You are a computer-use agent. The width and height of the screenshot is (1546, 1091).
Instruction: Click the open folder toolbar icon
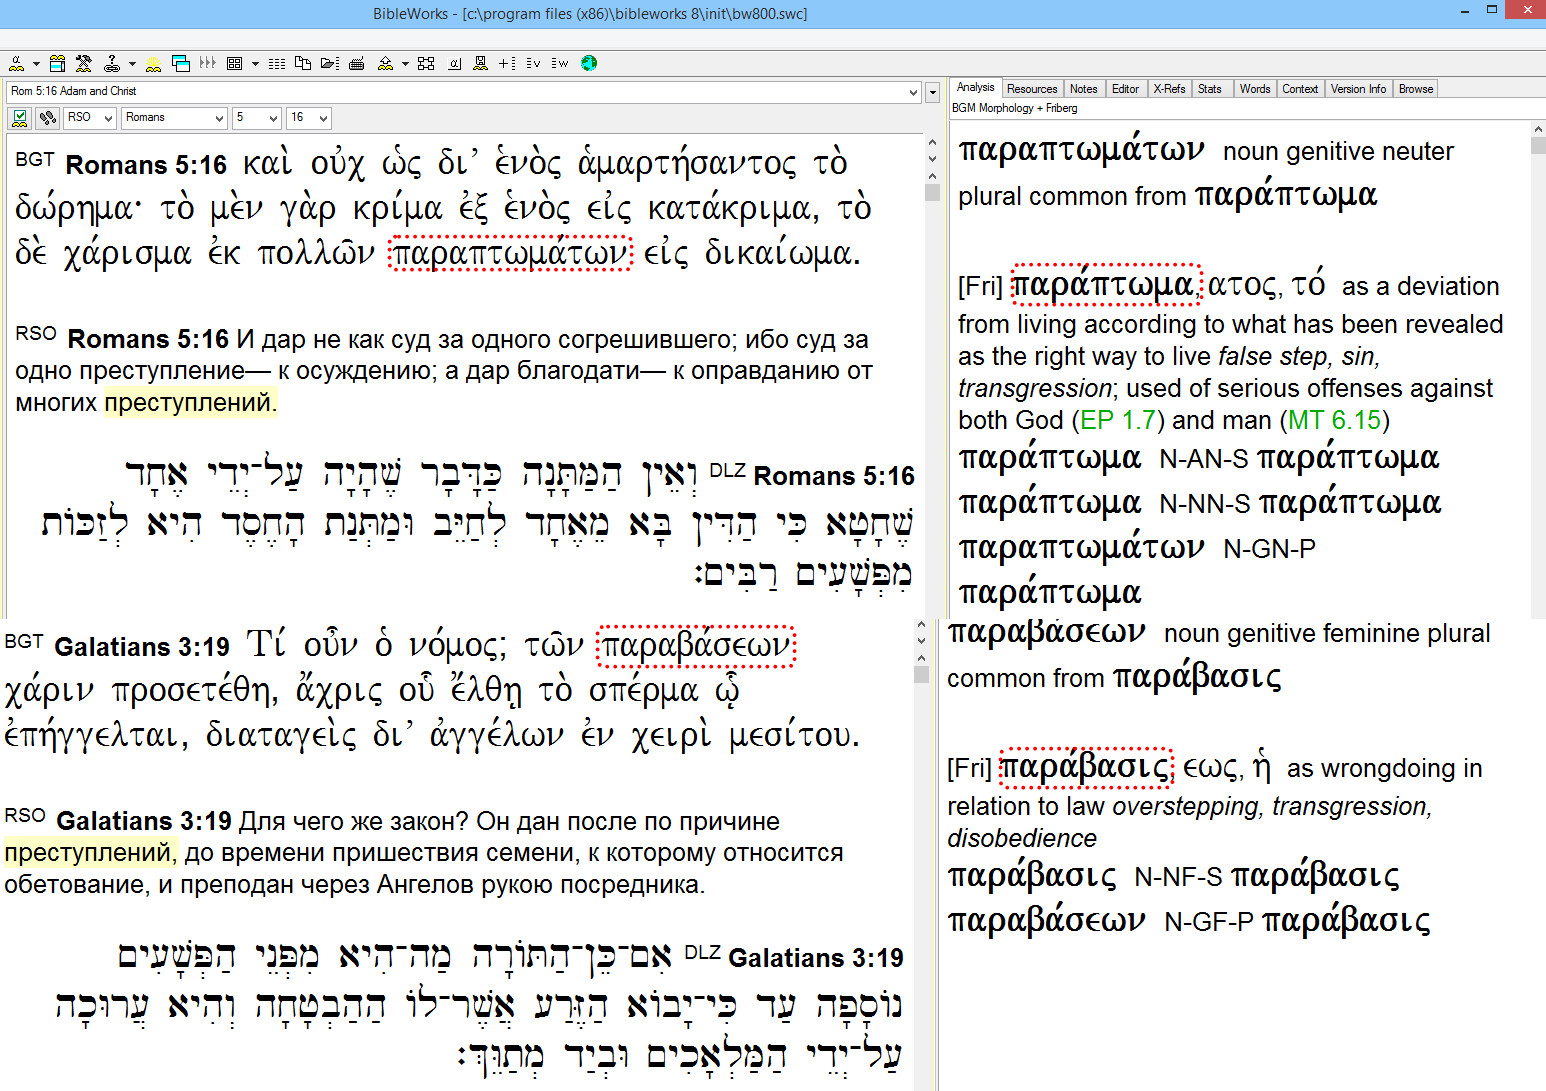point(330,63)
